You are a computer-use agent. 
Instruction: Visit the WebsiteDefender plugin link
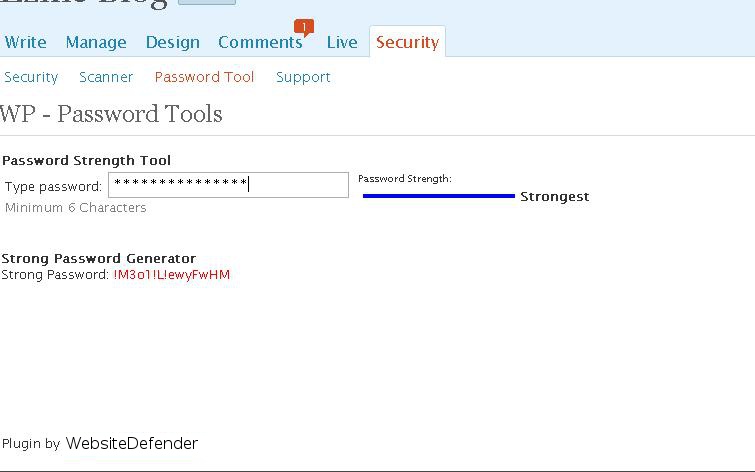(x=131, y=443)
